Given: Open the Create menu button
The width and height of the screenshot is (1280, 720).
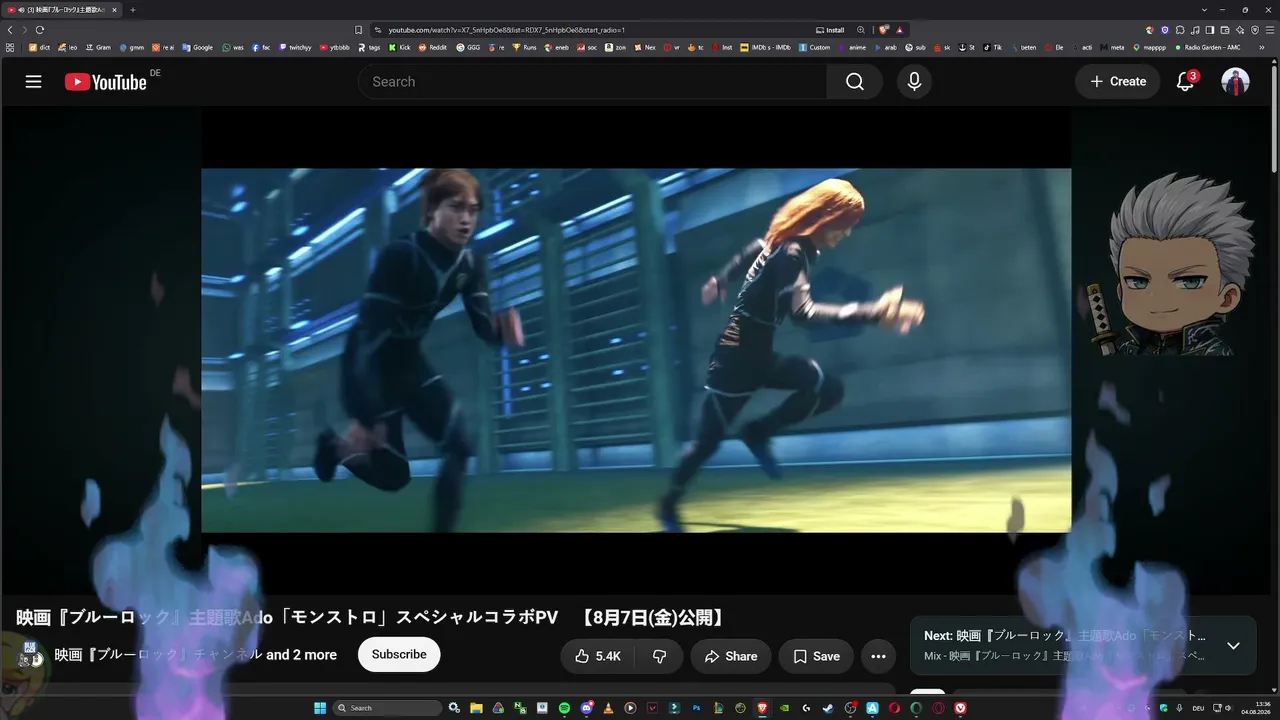Looking at the screenshot, I should 1118,82.
